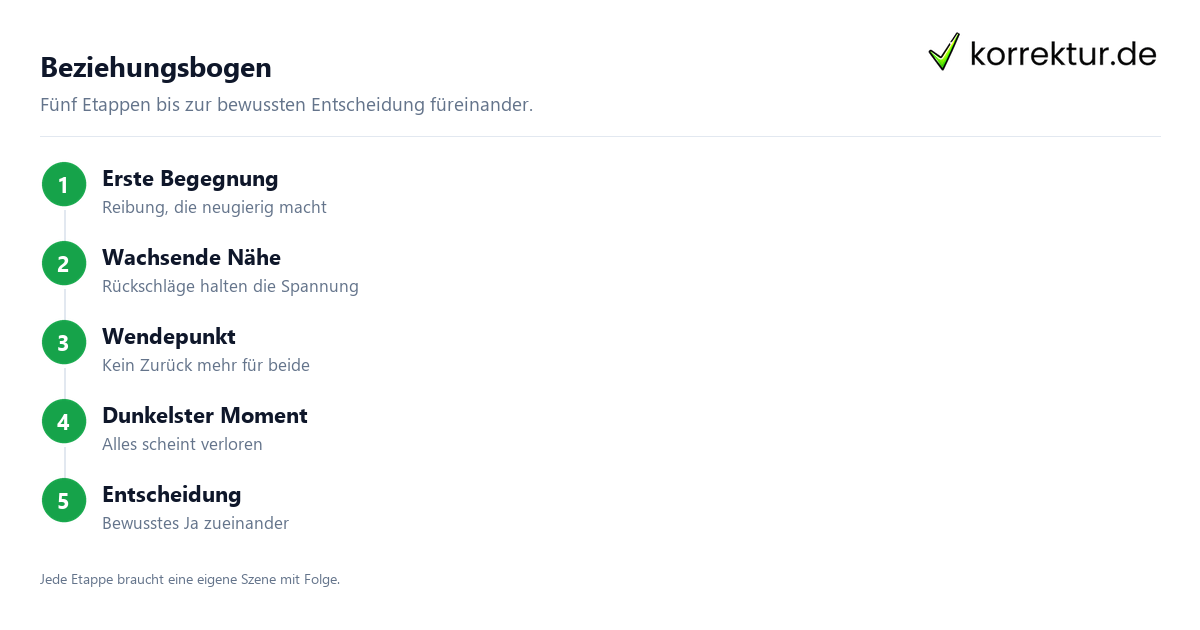This screenshot has width=1200, height=630.
Task: Click the Wendepunkt stage title
Action: tap(169, 337)
